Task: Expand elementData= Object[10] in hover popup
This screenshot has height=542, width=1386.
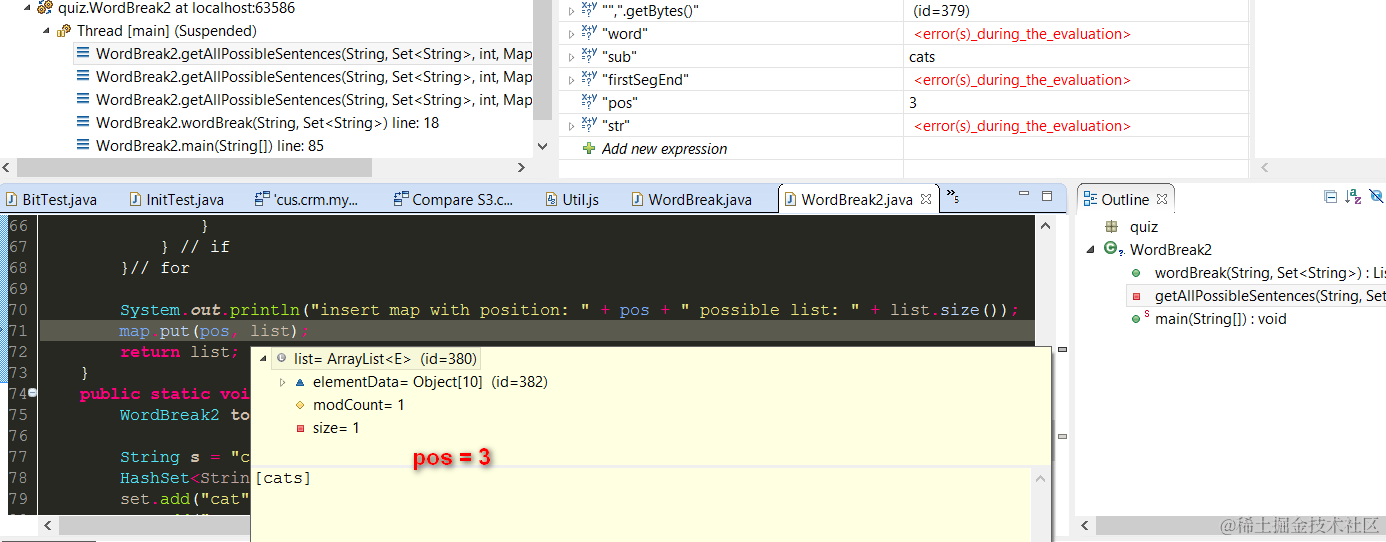Action: 283,382
